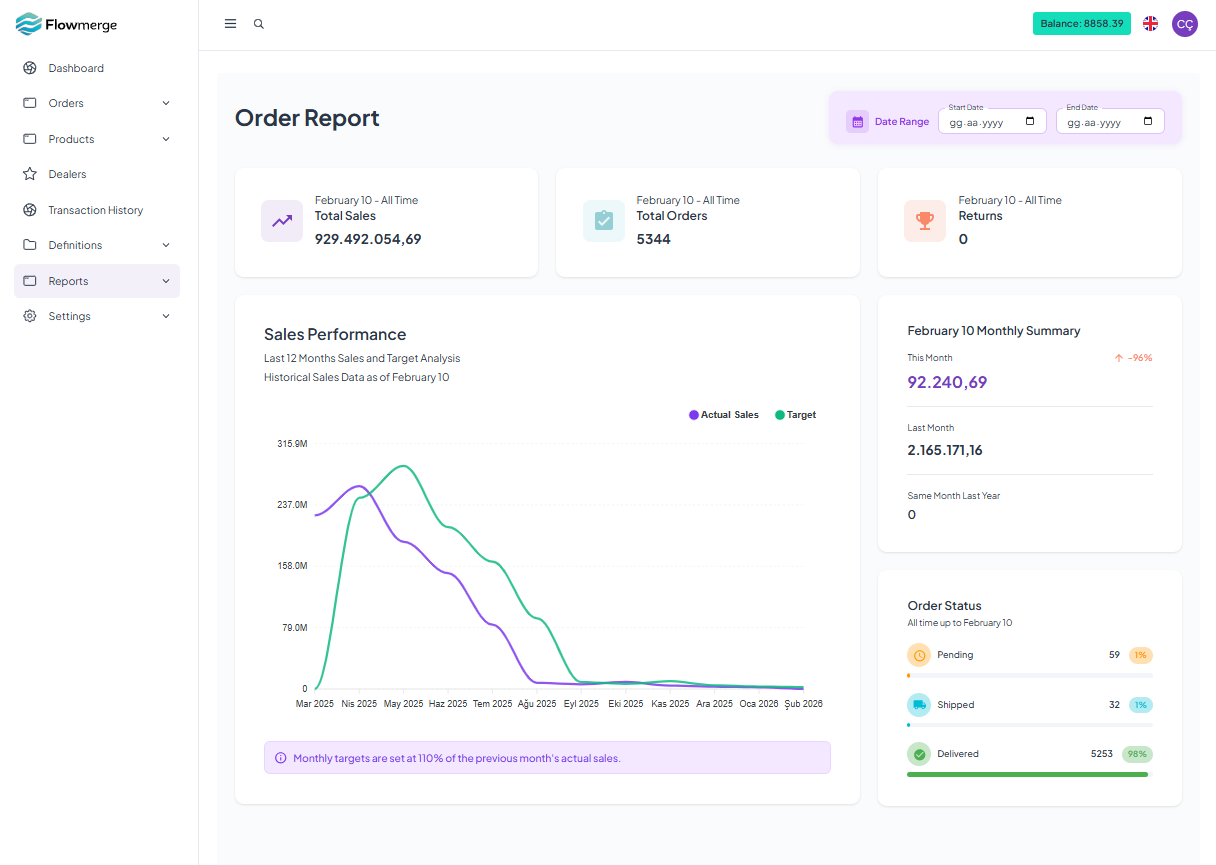Click the UK flag language icon

pos(1151,24)
